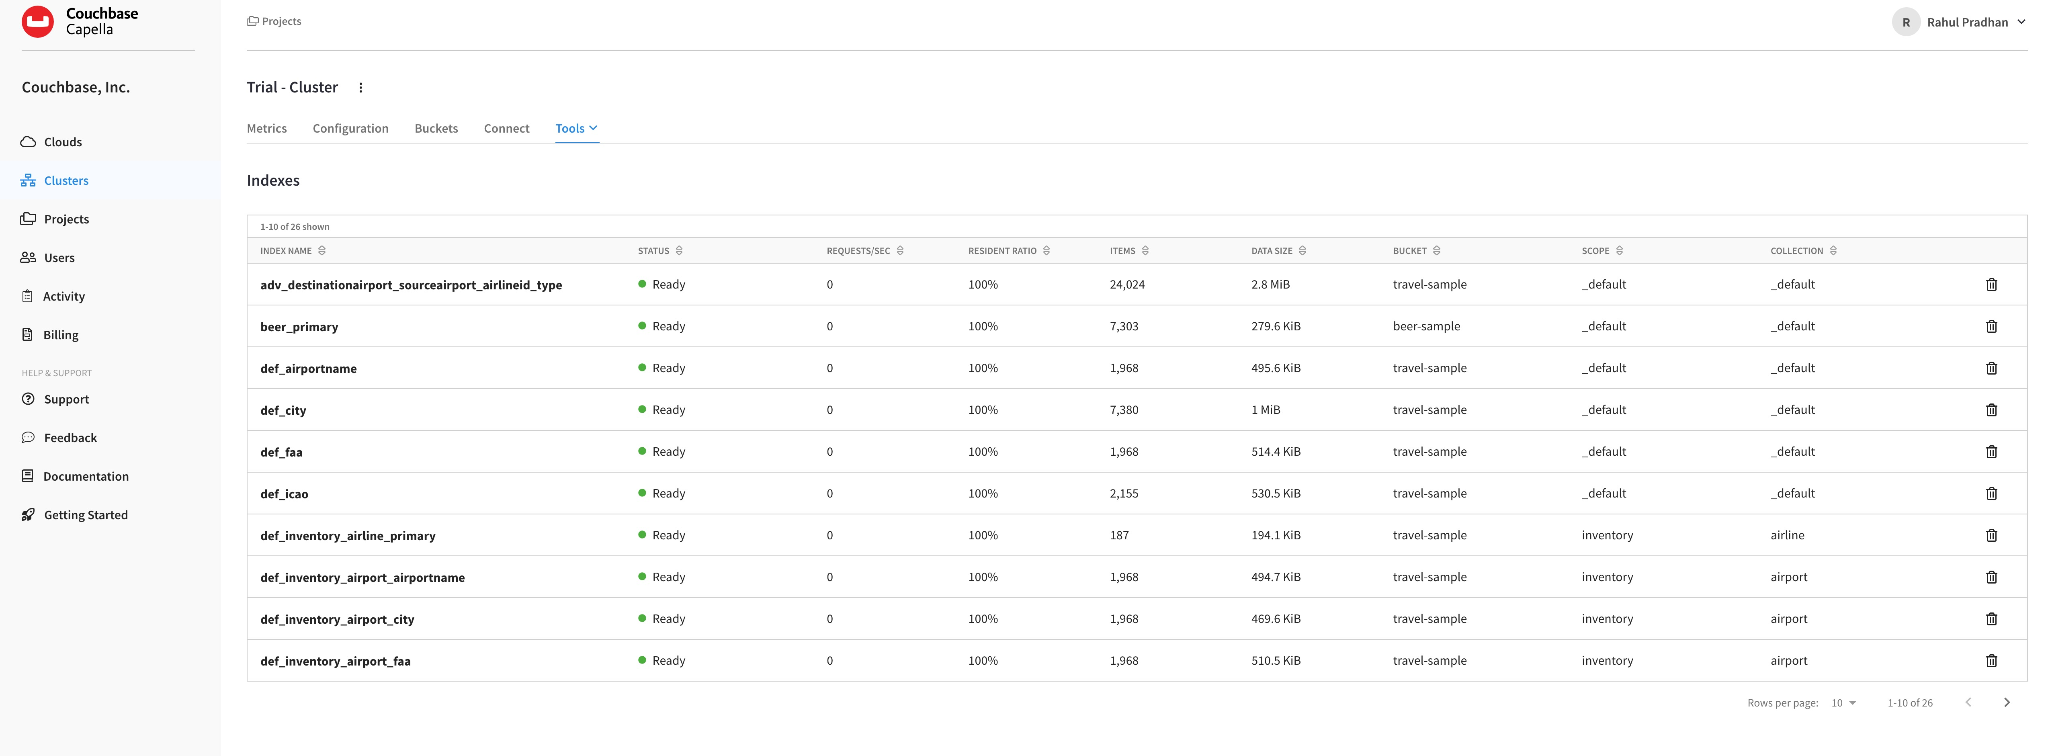Go to Users in sidebar

(x=59, y=258)
